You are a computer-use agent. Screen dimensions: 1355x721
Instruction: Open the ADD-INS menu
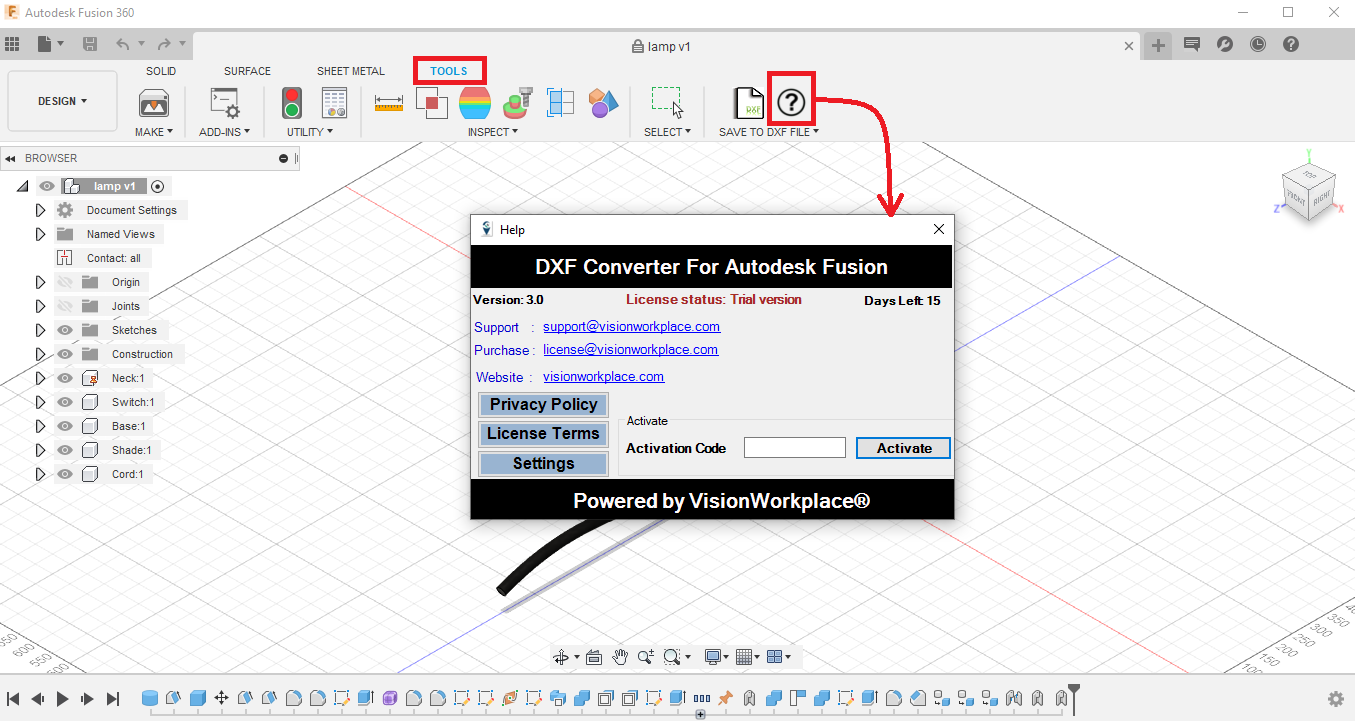point(225,132)
